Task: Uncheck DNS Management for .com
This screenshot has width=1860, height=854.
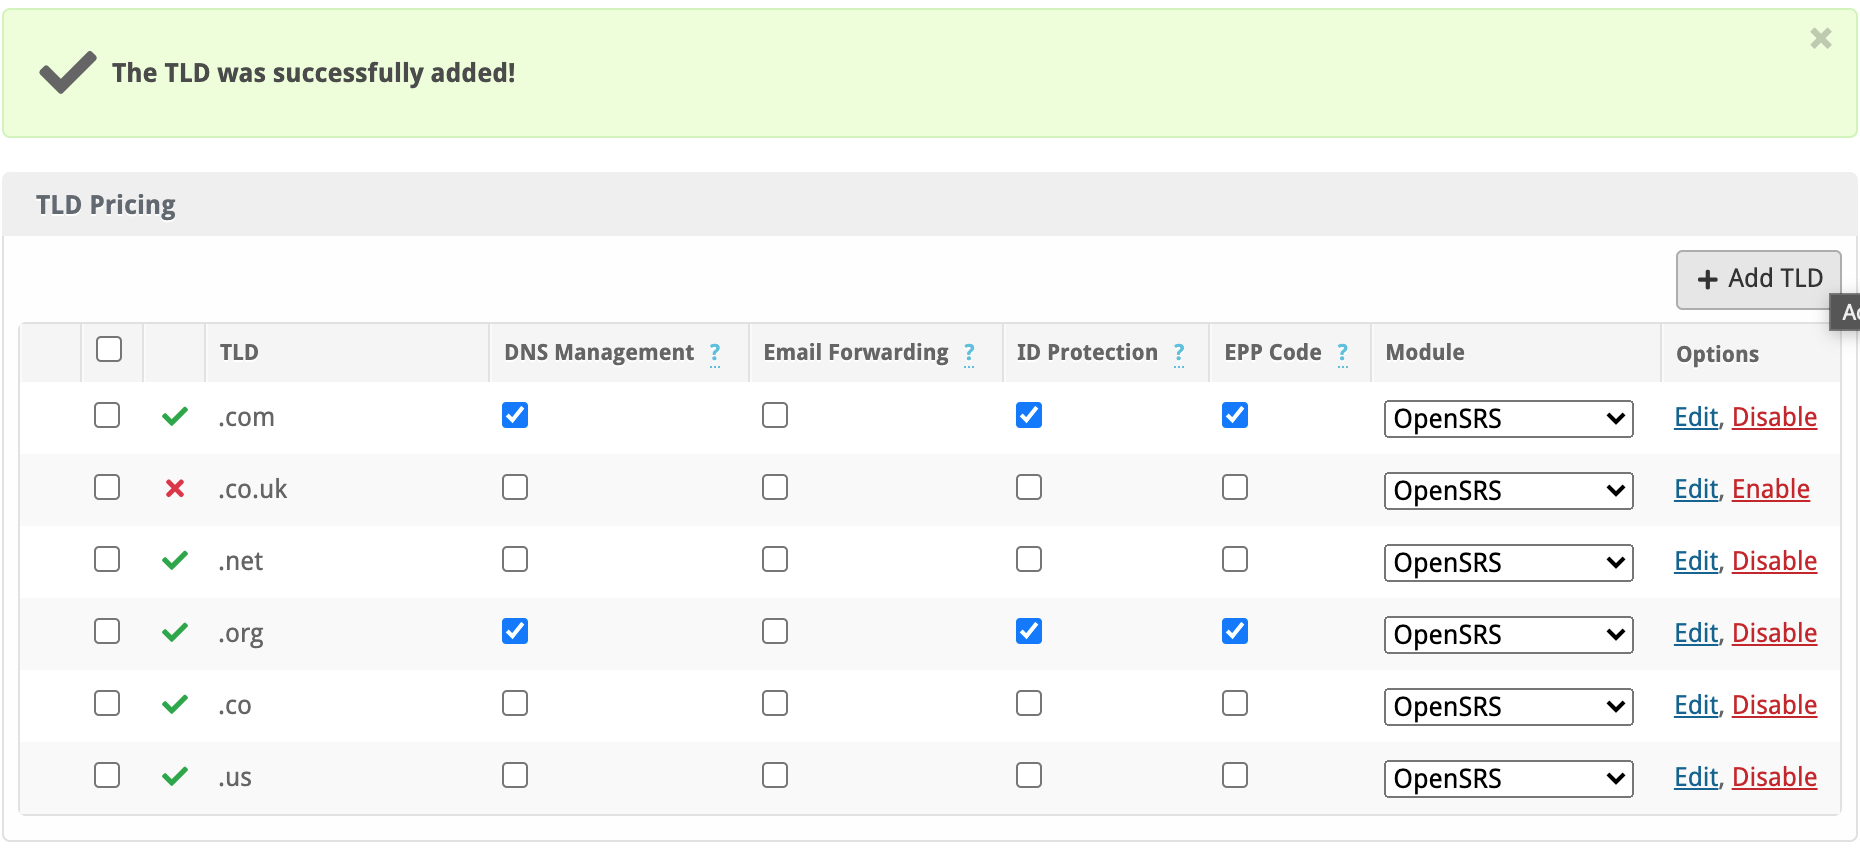Action: [x=515, y=415]
